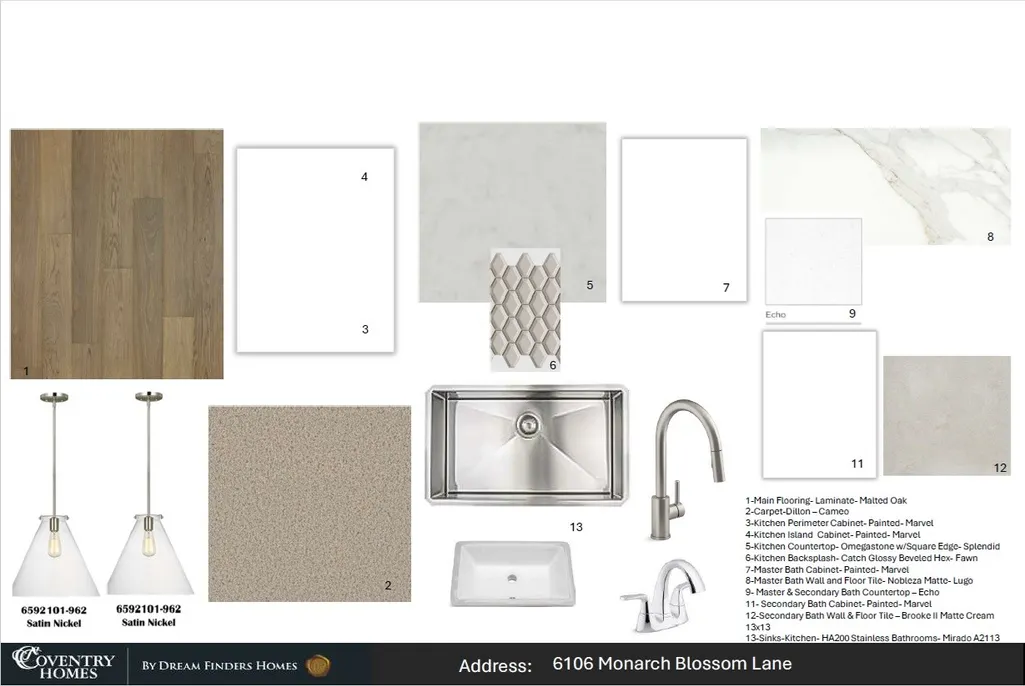
Task: Click the Coventry Homes logo
Action: tap(63, 664)
